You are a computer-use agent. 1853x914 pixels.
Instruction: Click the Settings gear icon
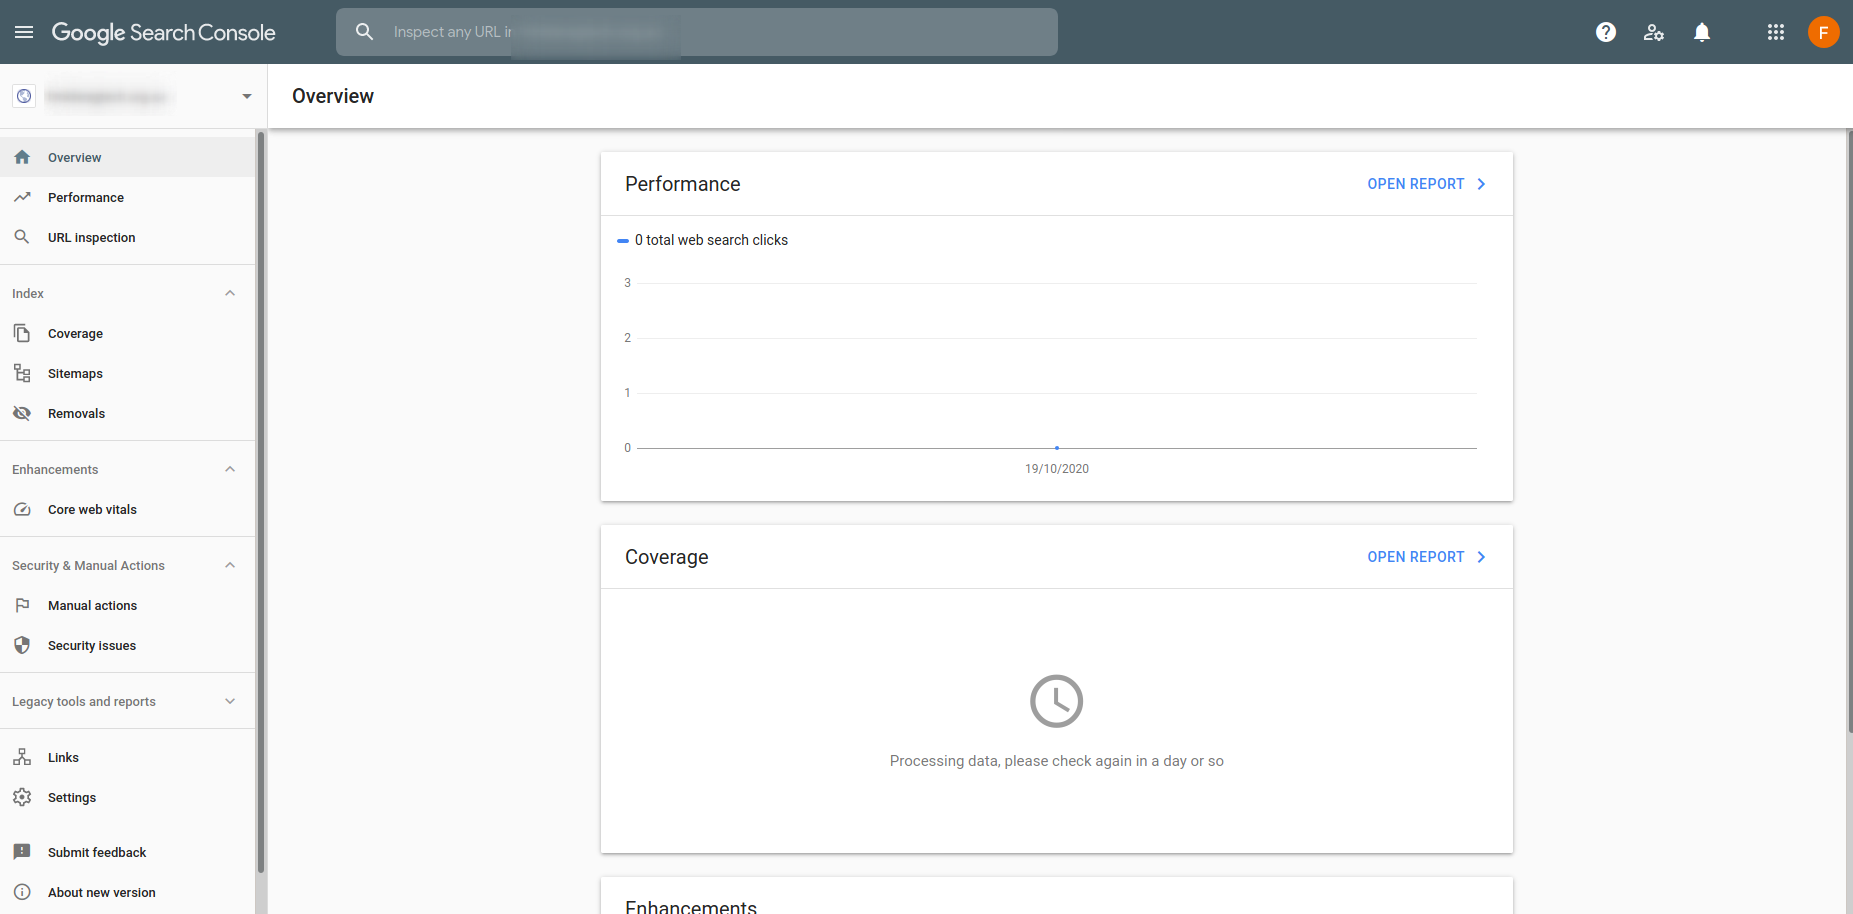[22, 797]
